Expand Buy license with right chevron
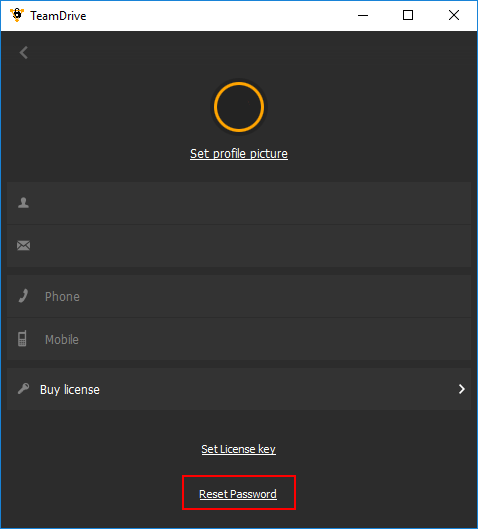The image size is (478, 529). 461,389
